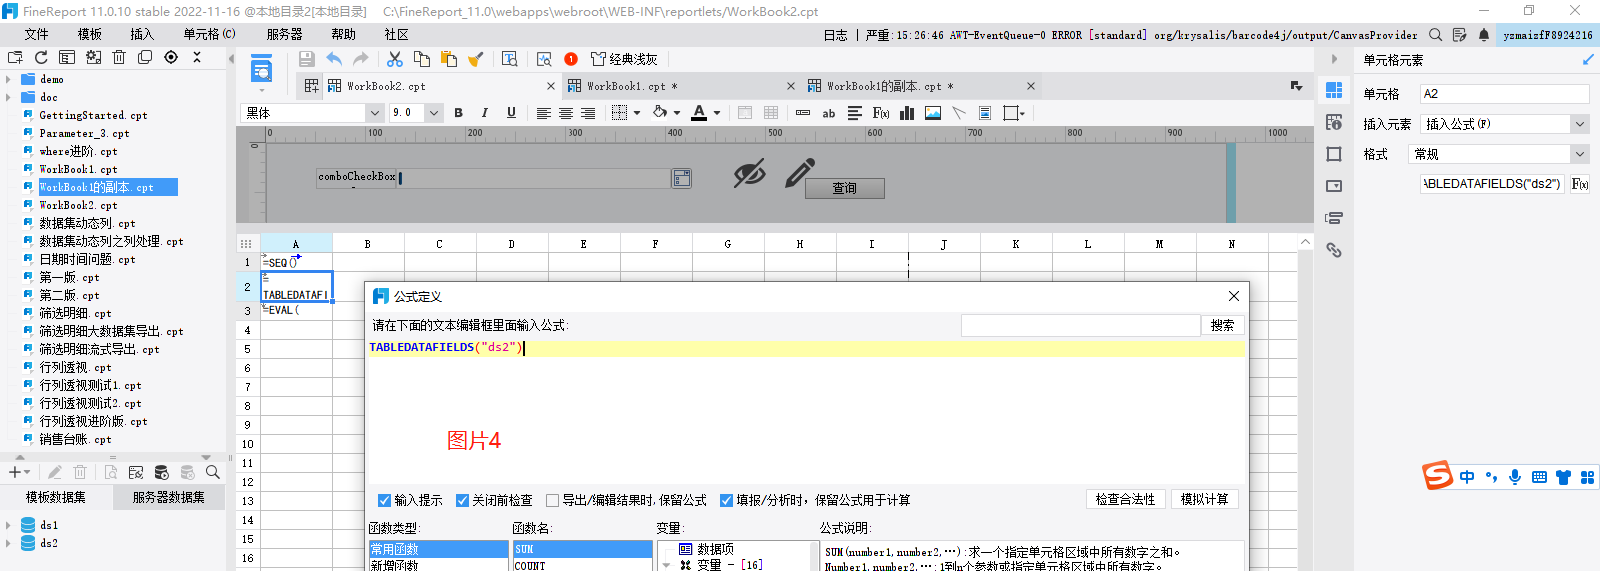Open the border style dropdown arrow

(637, 113)
